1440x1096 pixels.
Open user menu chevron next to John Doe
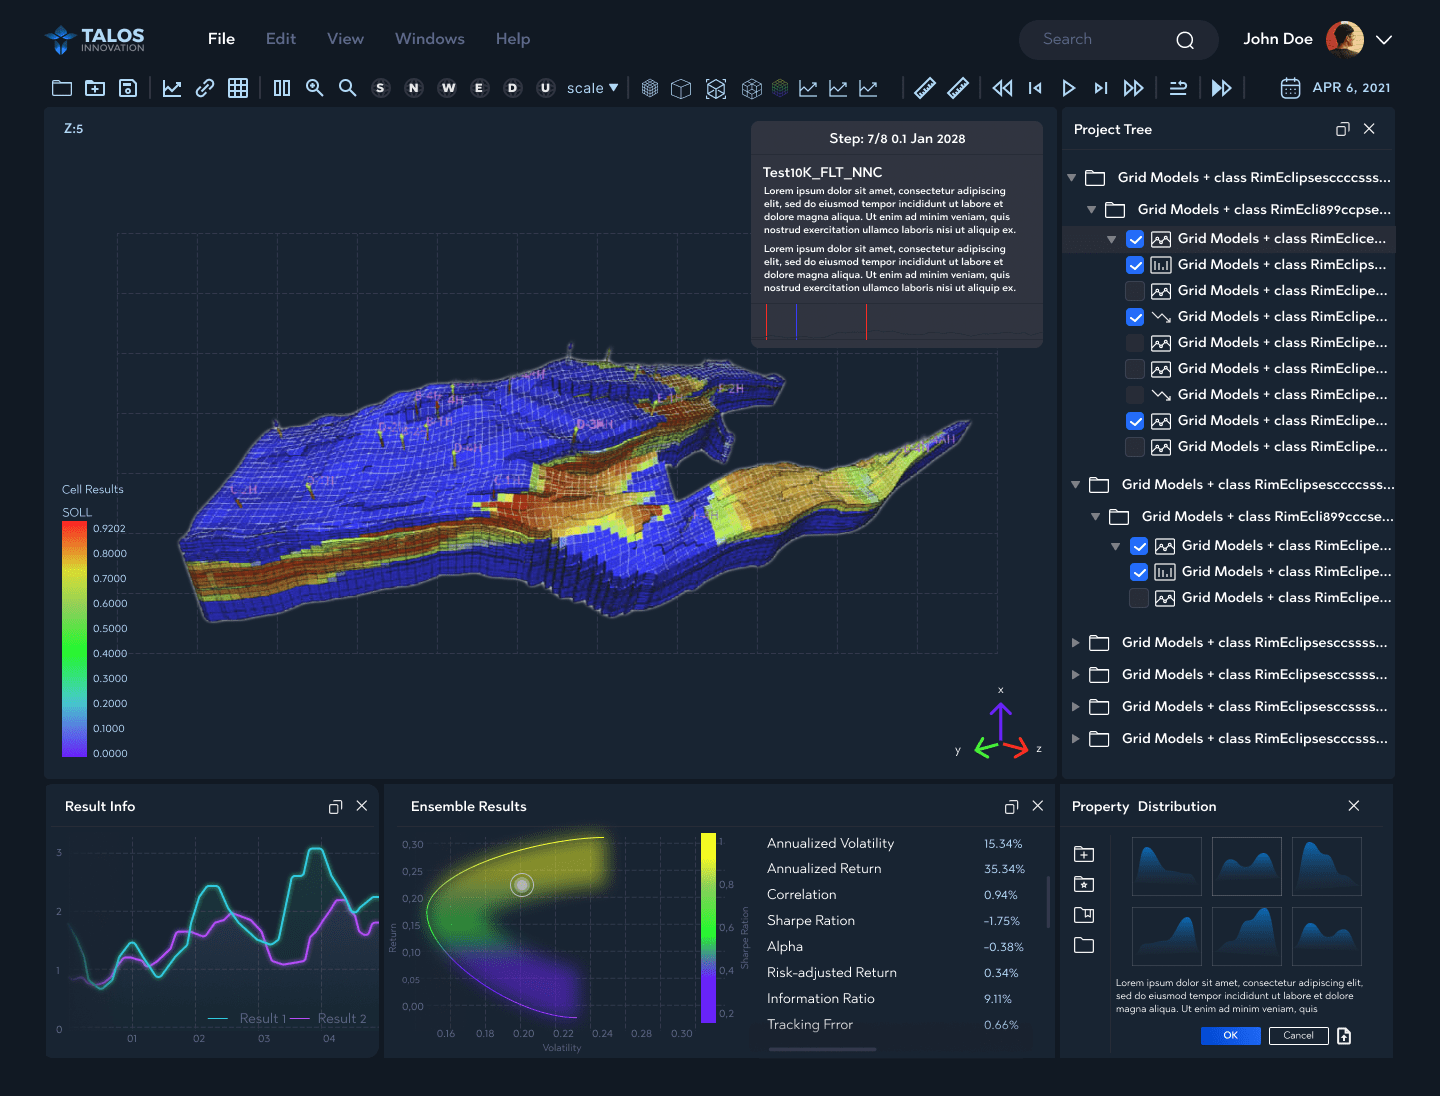point(1384,40)
